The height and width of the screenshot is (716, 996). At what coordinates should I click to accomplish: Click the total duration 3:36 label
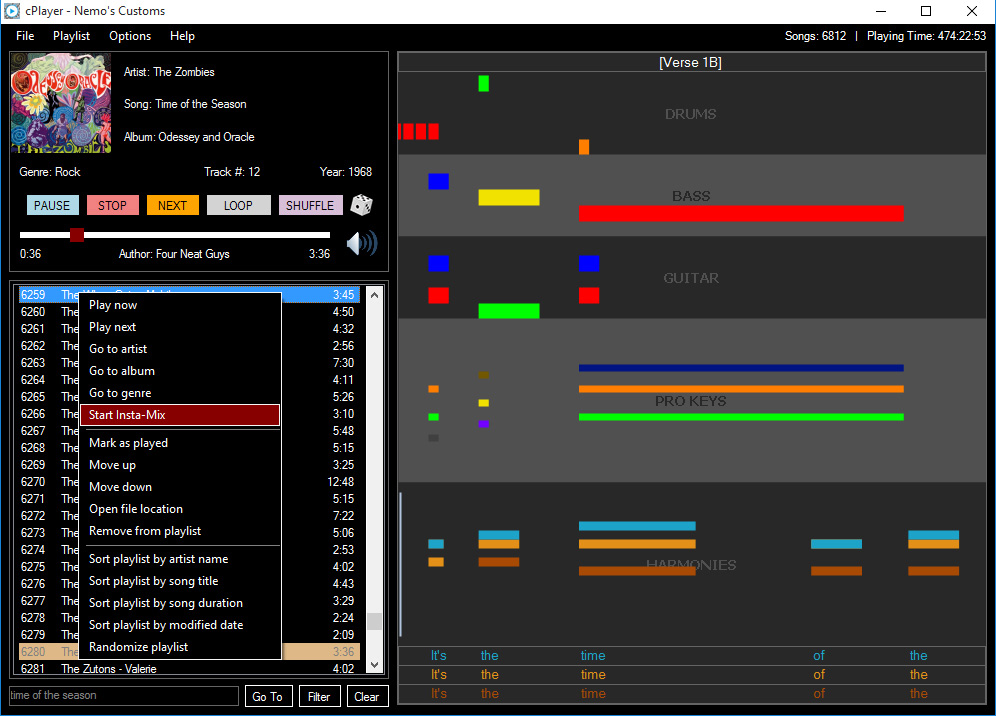[x=320, y=254]
